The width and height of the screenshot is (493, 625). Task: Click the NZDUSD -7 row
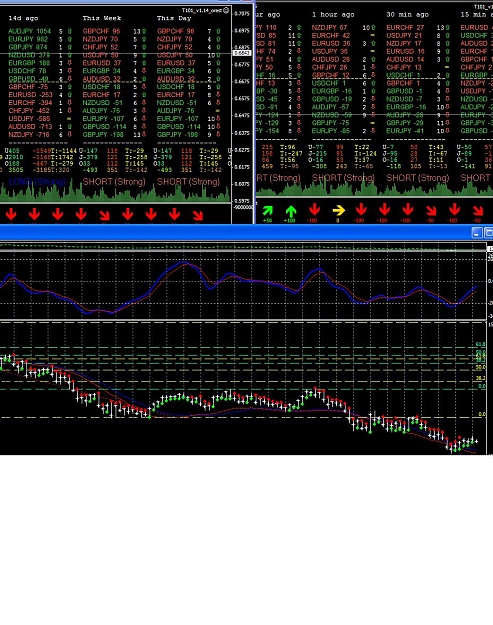pyautogui.click(x=418, y=99)
